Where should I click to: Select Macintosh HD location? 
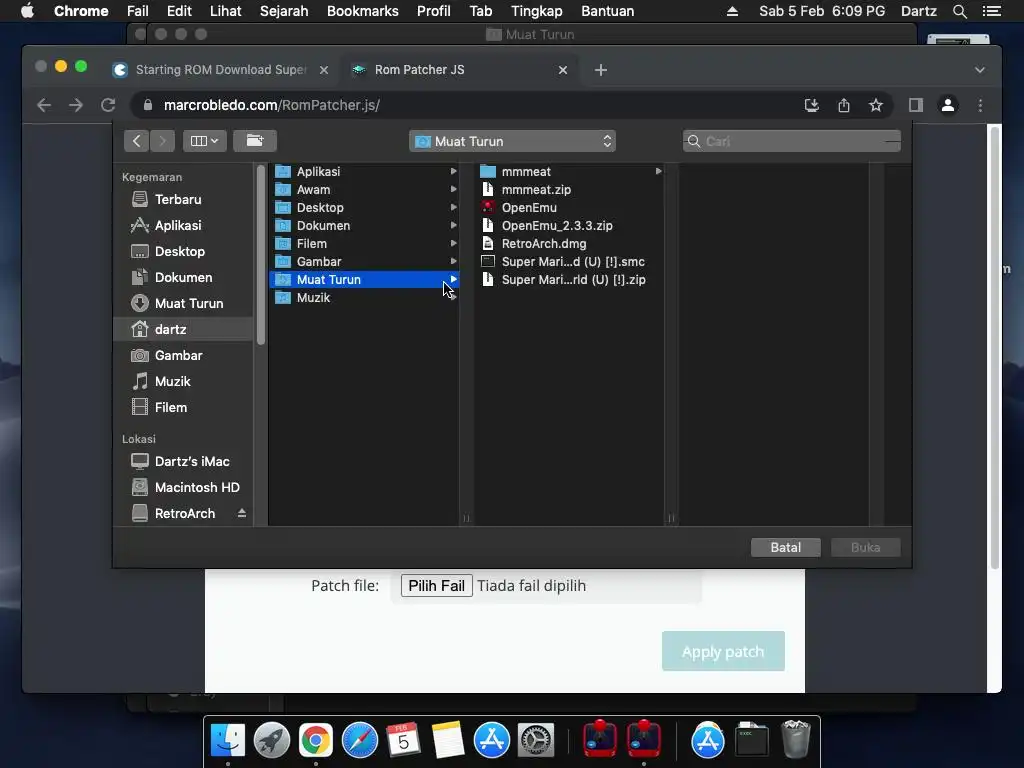[183, 487]
